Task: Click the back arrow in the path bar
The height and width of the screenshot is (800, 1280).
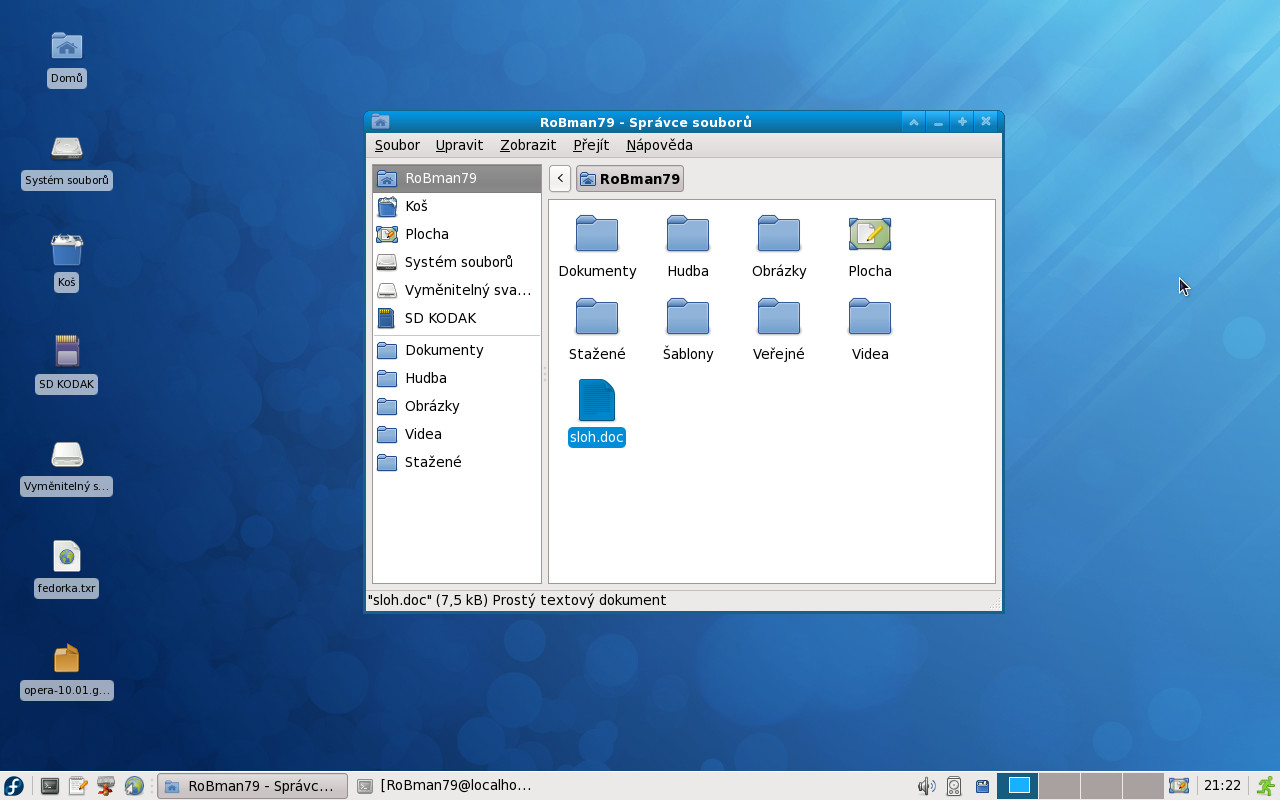Action: [560, 179]
